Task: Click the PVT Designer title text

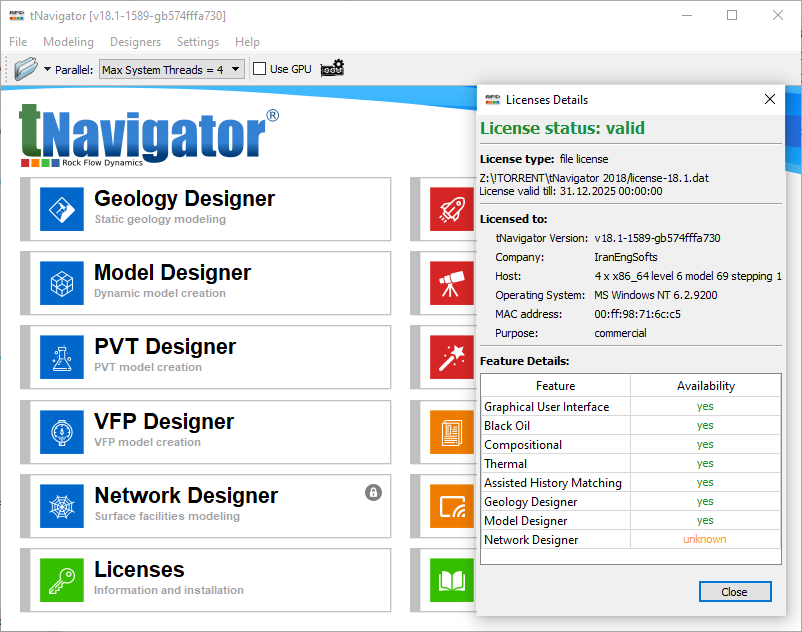Action: [165, 347]
